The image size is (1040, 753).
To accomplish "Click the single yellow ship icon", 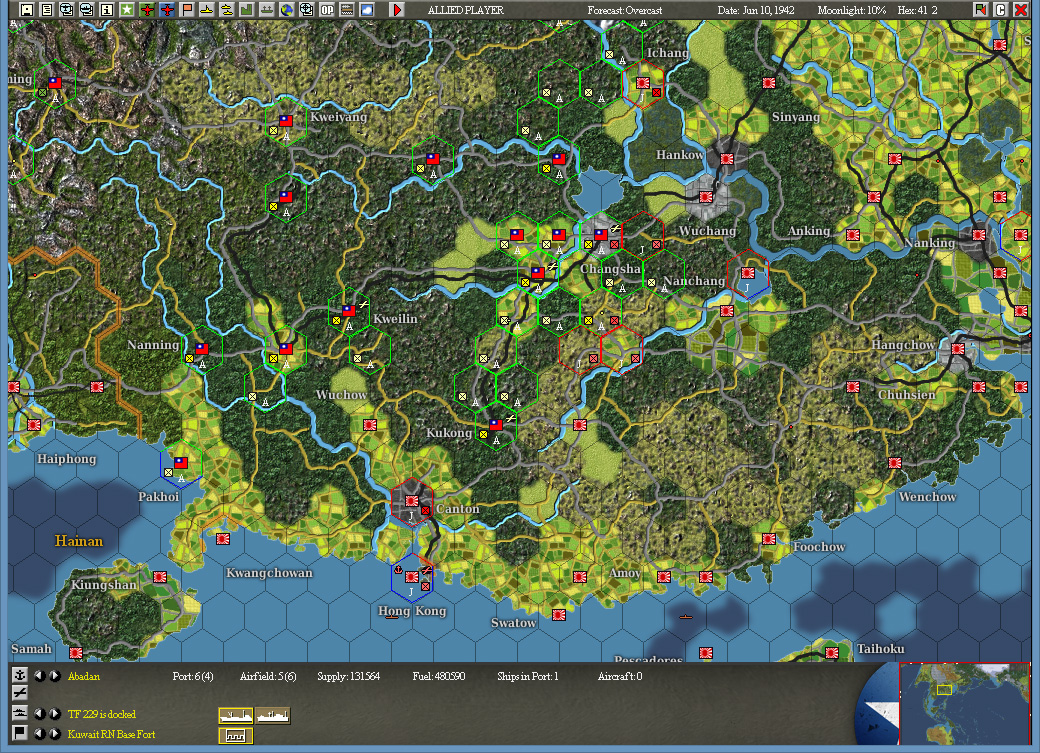I will 207,10.
